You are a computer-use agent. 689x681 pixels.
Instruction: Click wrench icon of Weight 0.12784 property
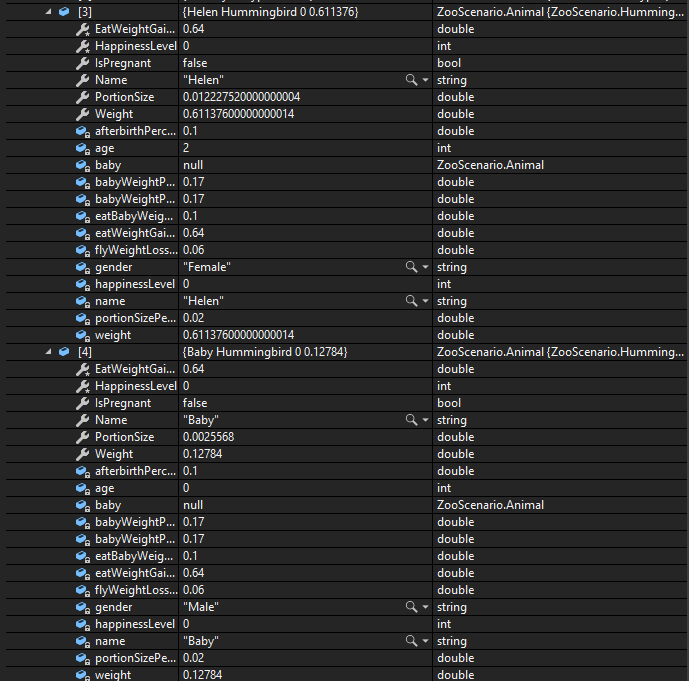coord(83,454)
